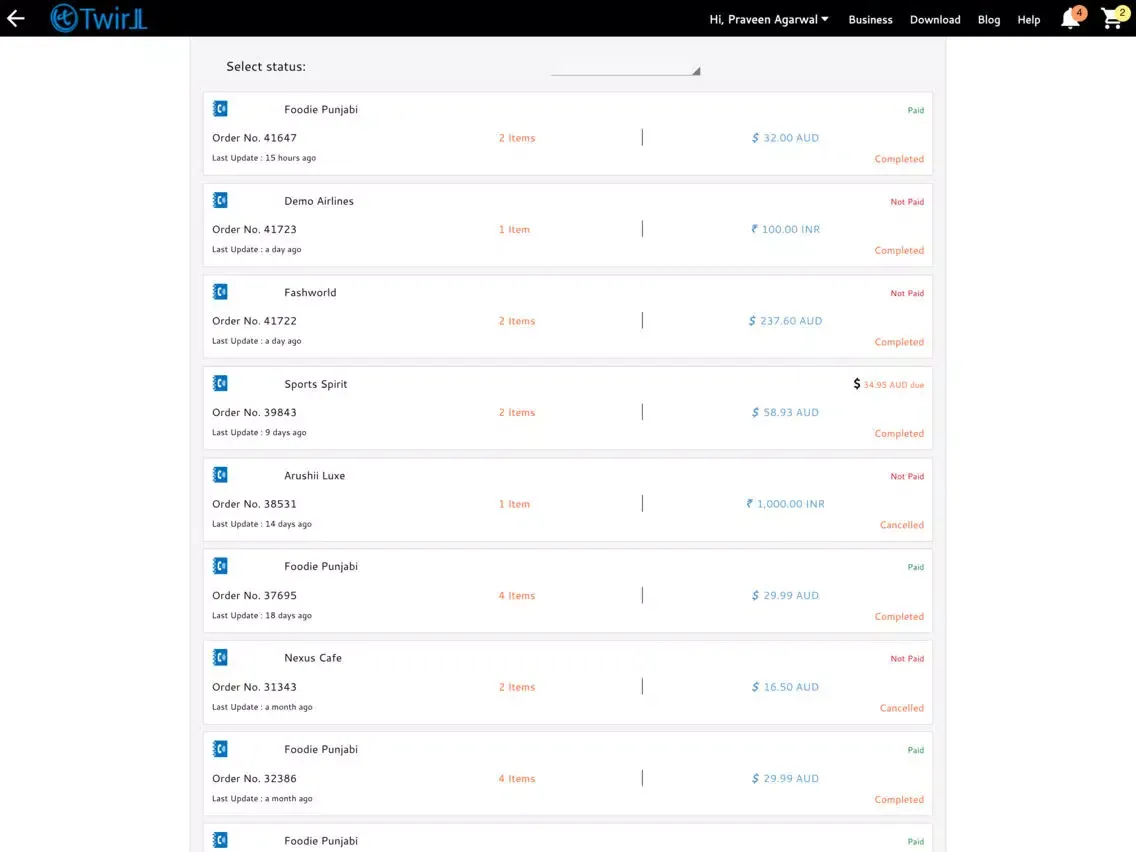The width and height of the screenshot is (1136, 852).
Task: Click the 4 Items count on order 37695
Action: coord(517,596)
